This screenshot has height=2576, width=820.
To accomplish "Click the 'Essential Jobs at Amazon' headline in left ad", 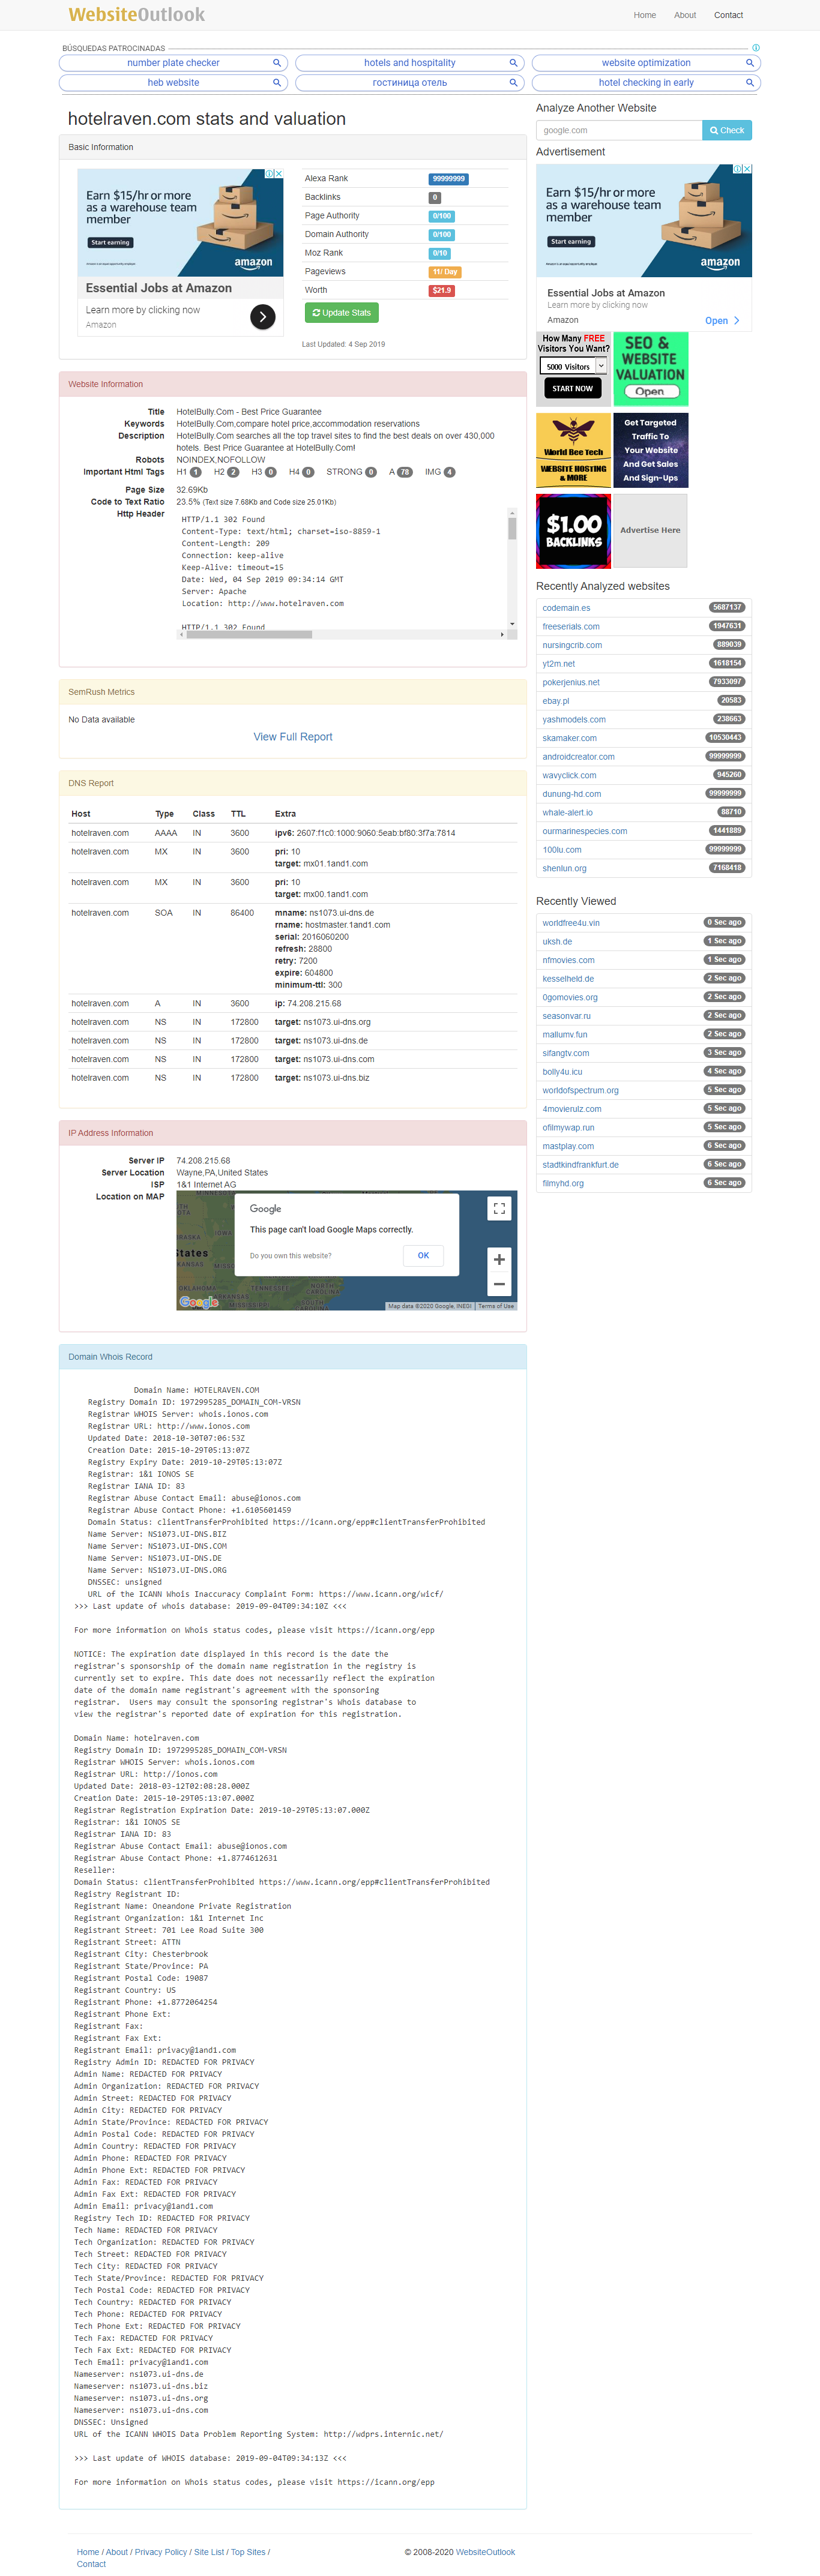I will click(x=159, y=288).
